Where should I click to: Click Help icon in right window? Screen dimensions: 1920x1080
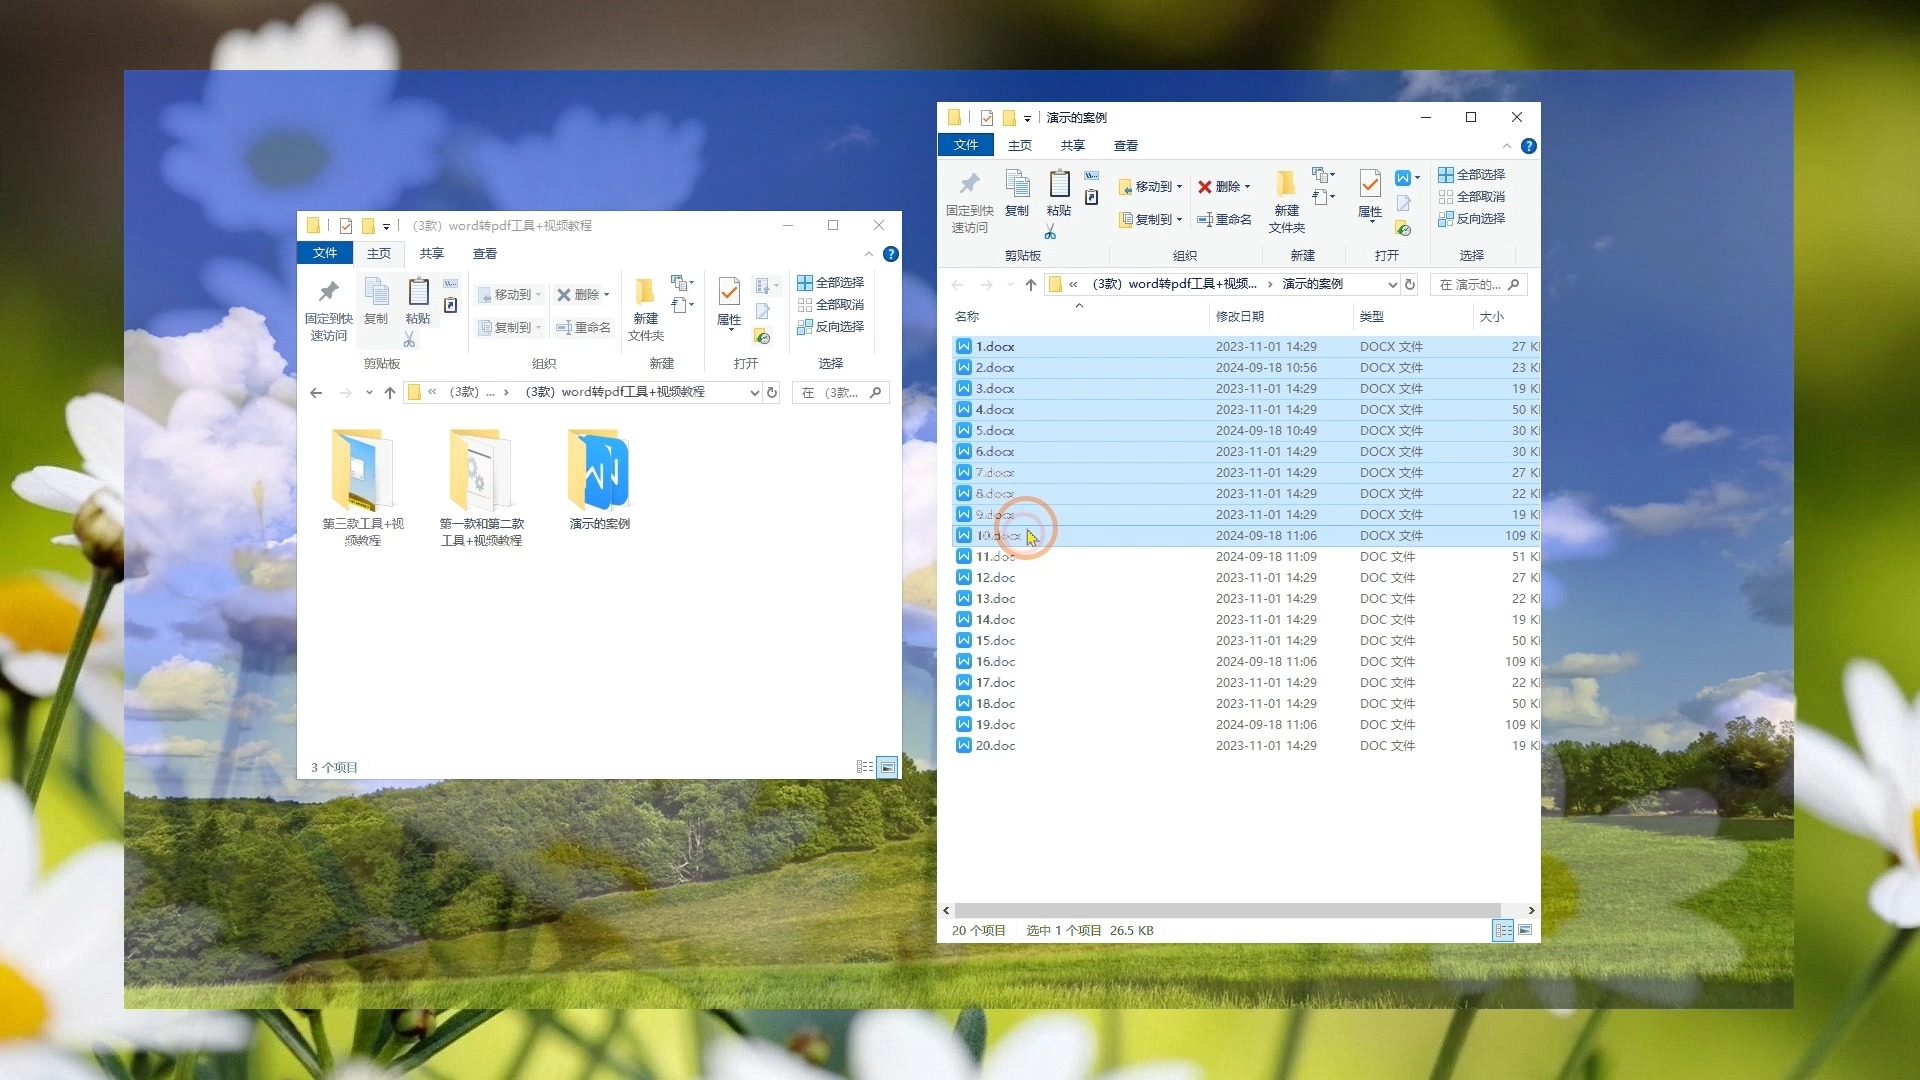1528,146
